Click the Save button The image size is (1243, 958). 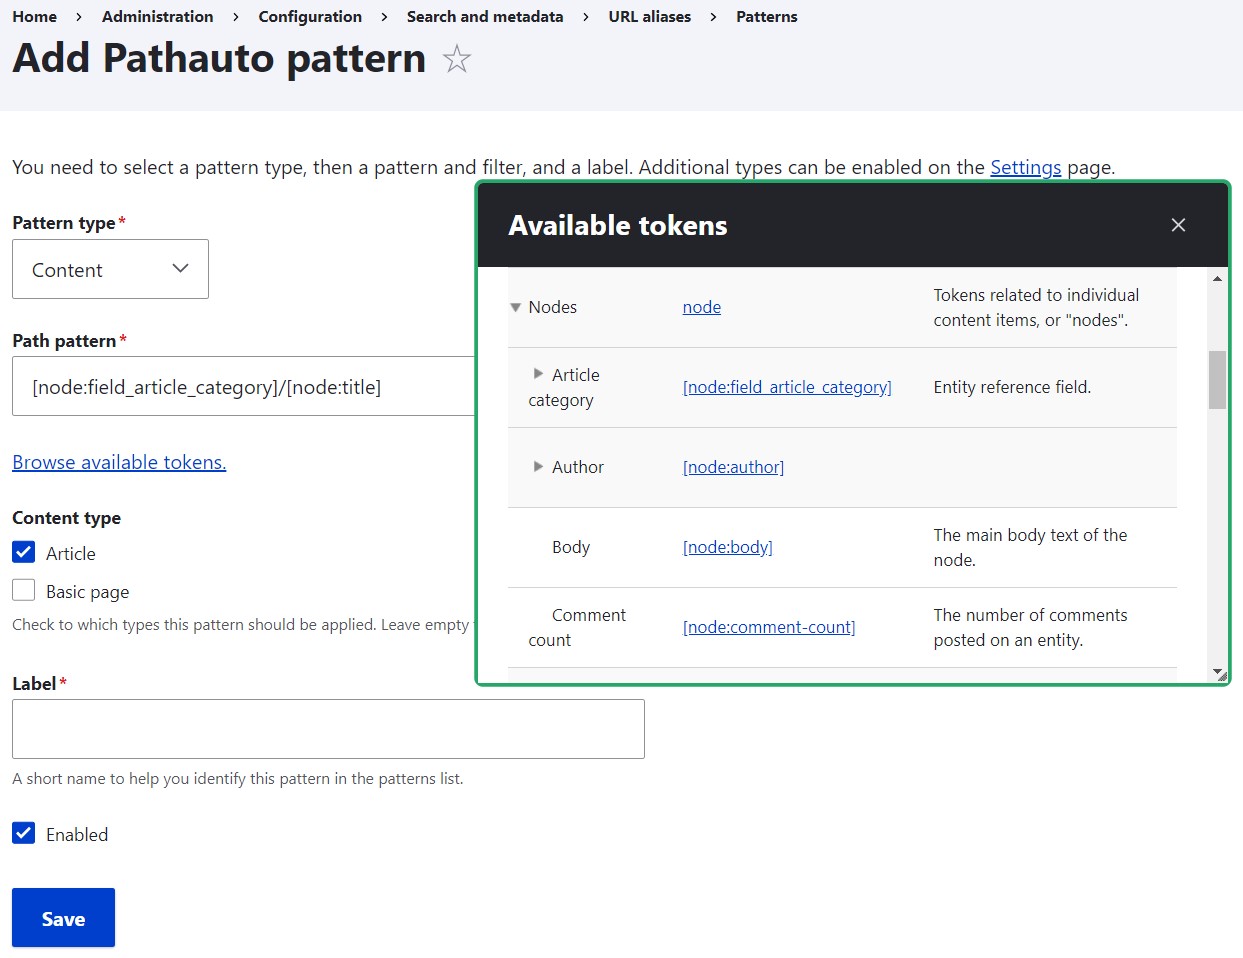63,917
